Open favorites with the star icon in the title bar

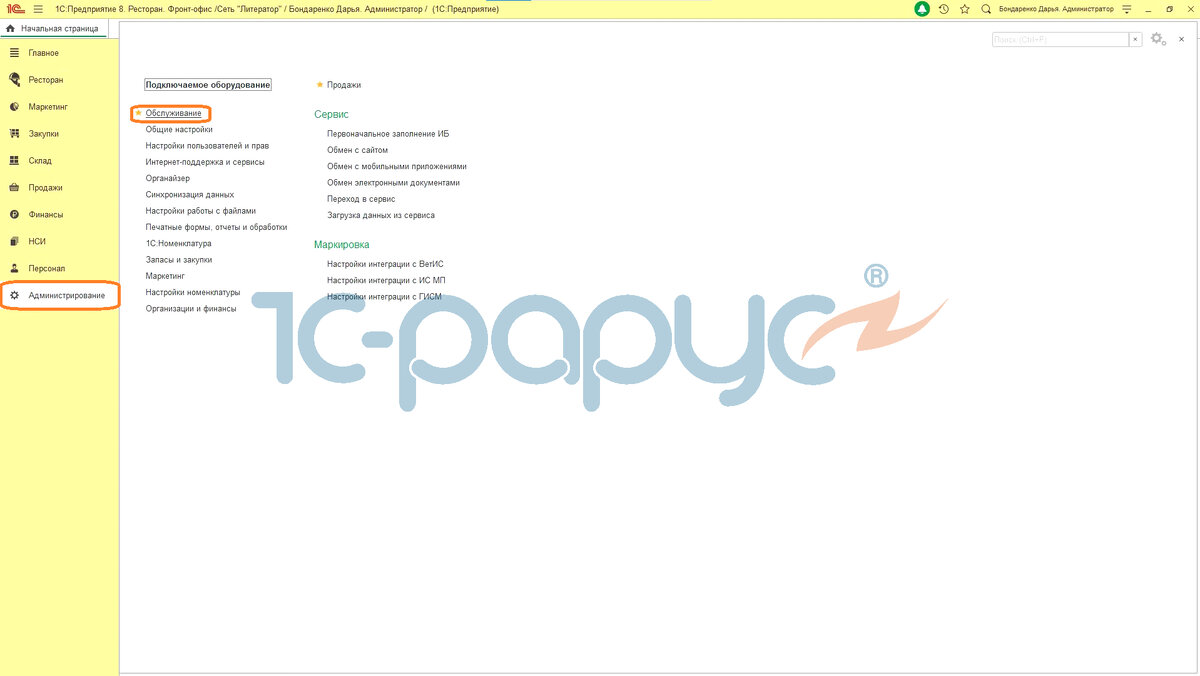tap(965, 9)
